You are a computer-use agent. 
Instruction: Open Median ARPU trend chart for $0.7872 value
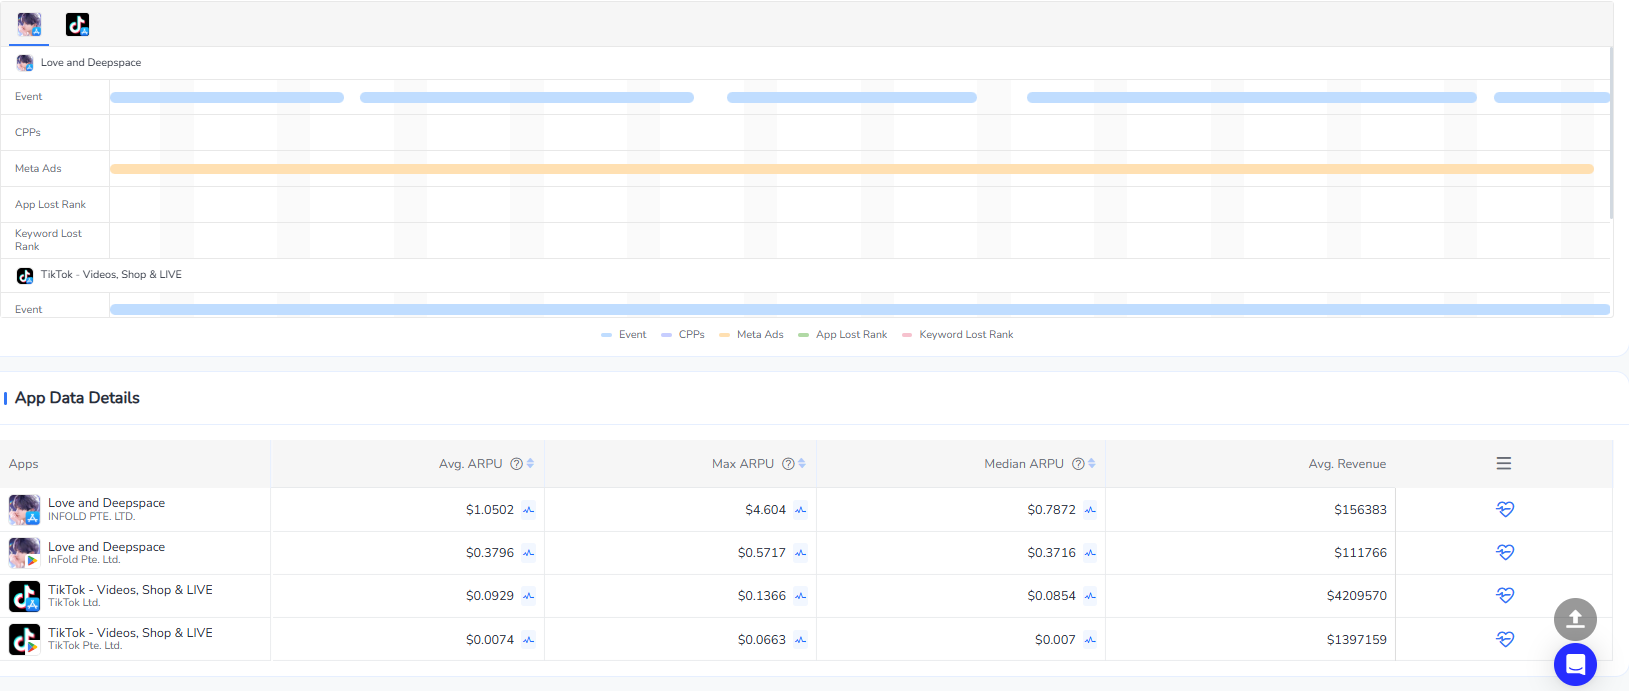pos(1090,510)
